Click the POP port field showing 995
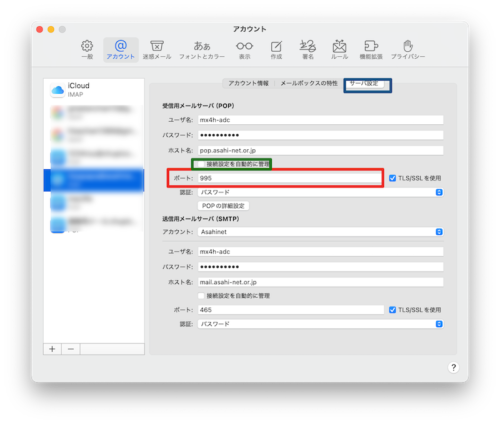Screen dimensions: 500x424 click(x=291, y=178)
